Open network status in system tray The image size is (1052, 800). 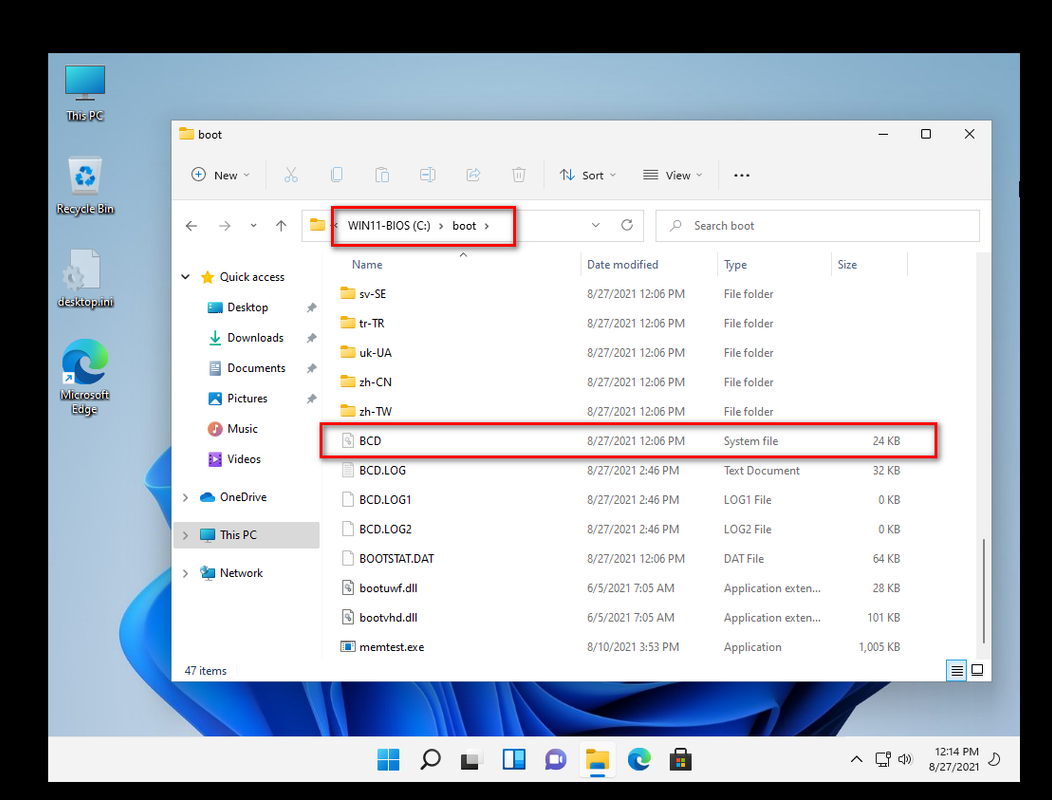(x=883, y=759)
